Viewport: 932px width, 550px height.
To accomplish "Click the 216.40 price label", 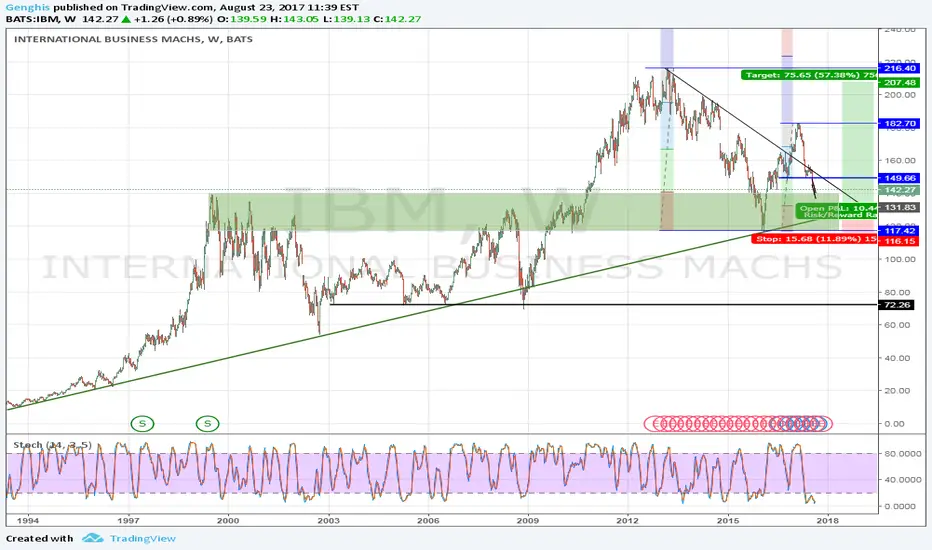I will coord(899,68).
